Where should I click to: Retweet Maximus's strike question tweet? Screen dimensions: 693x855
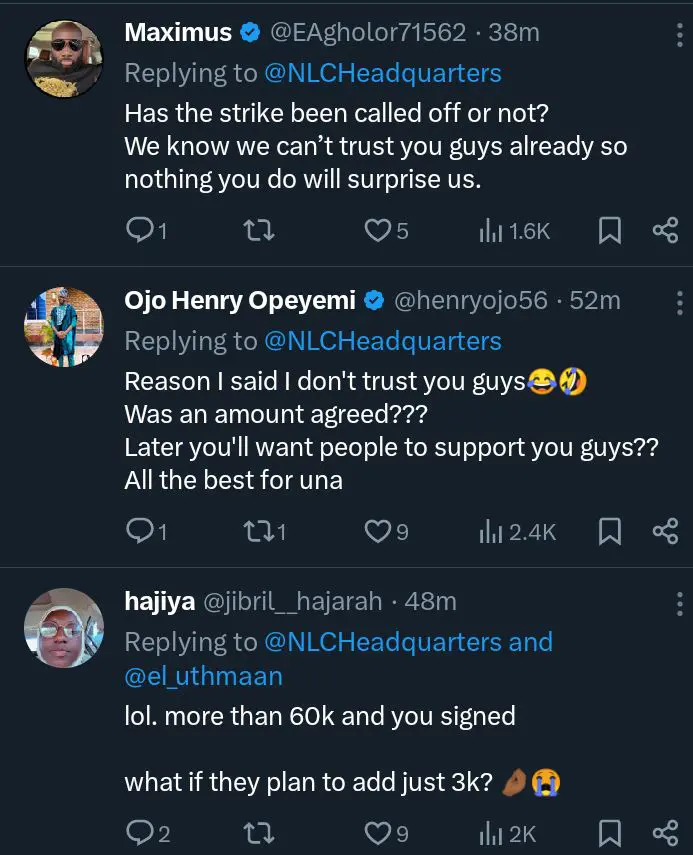(260, 231)
